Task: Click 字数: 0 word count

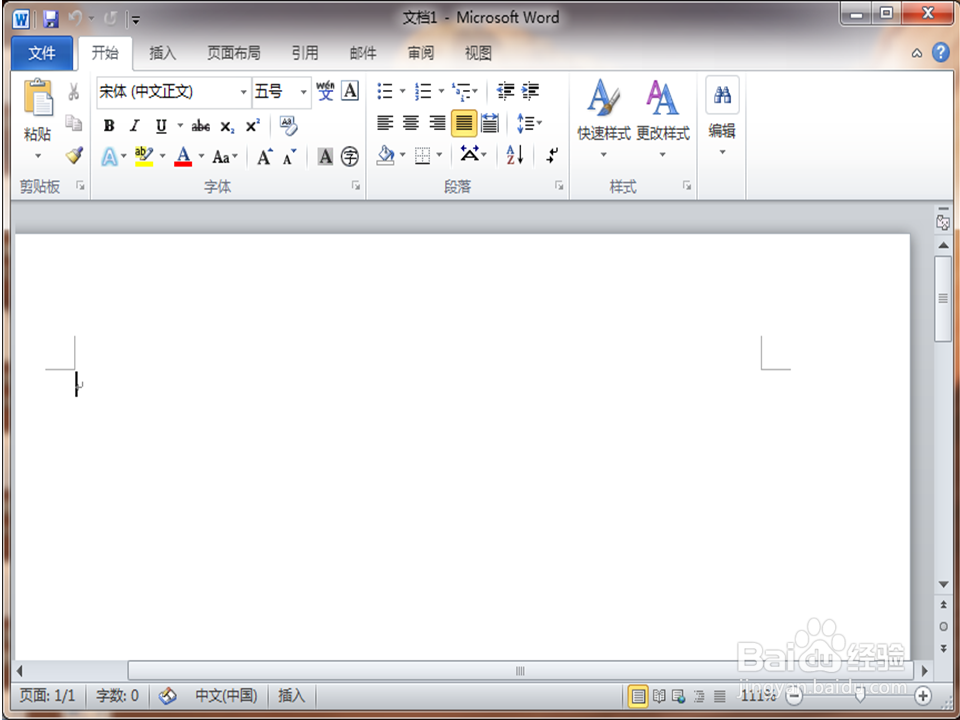Action: 117,696
